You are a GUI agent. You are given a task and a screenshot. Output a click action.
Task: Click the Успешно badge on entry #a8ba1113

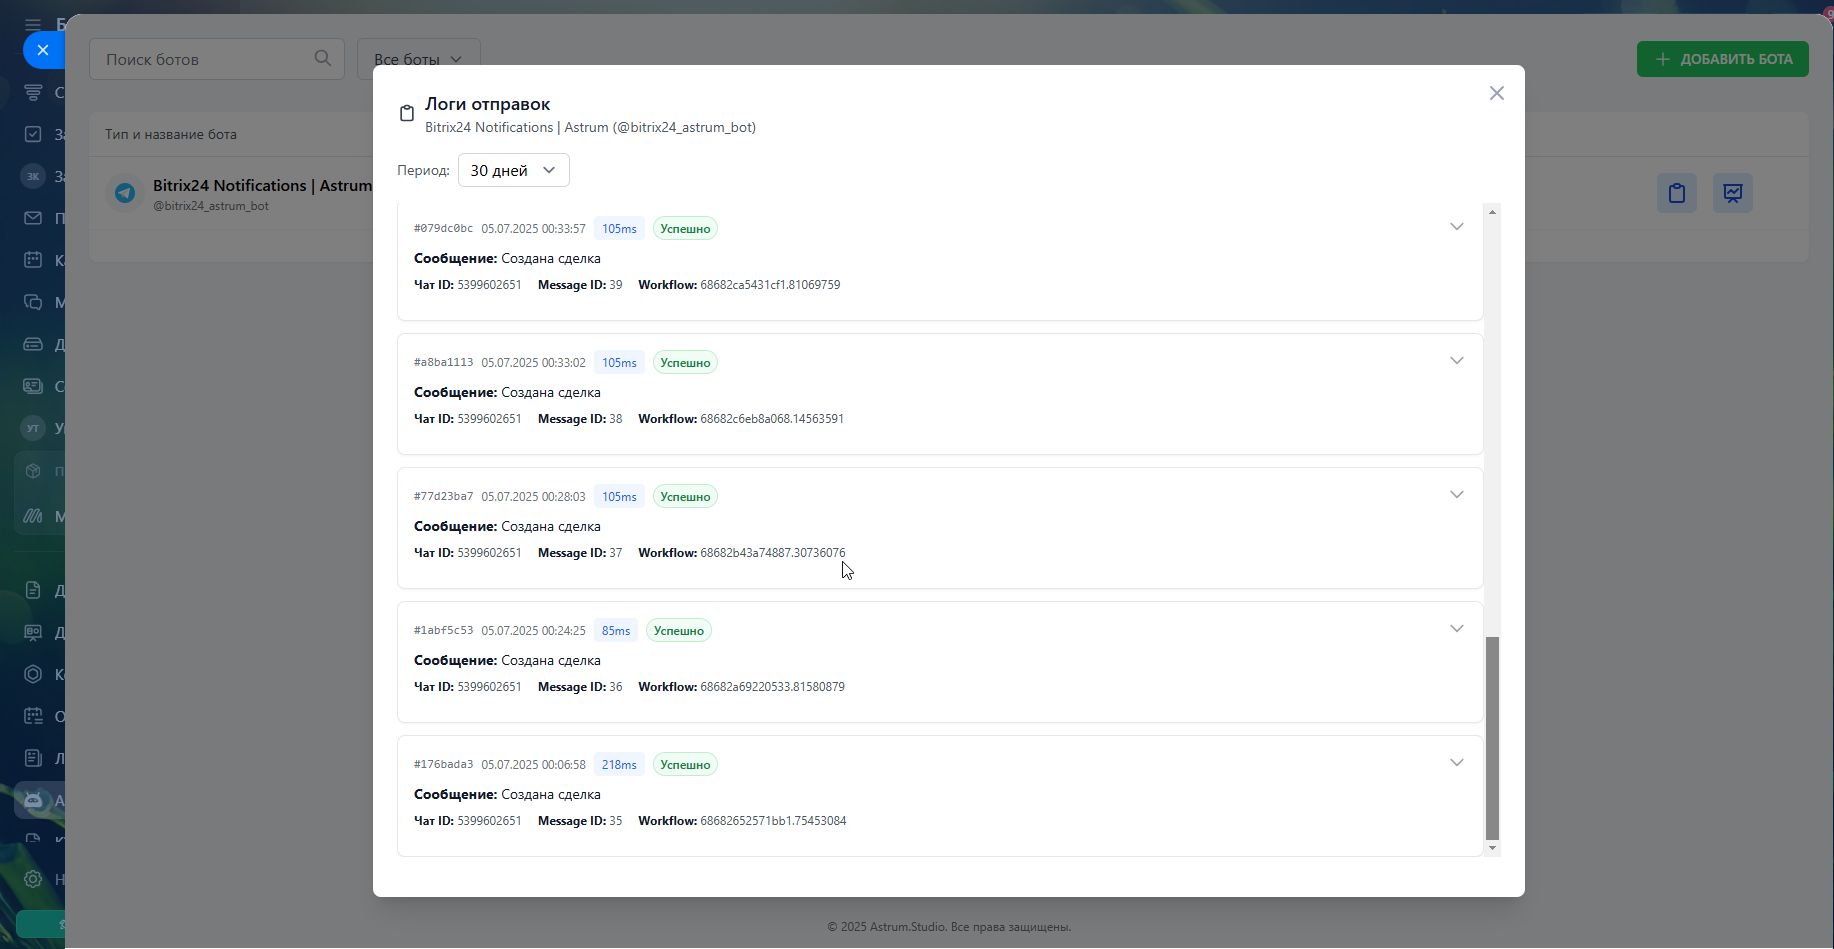click(x=685, y=363)
